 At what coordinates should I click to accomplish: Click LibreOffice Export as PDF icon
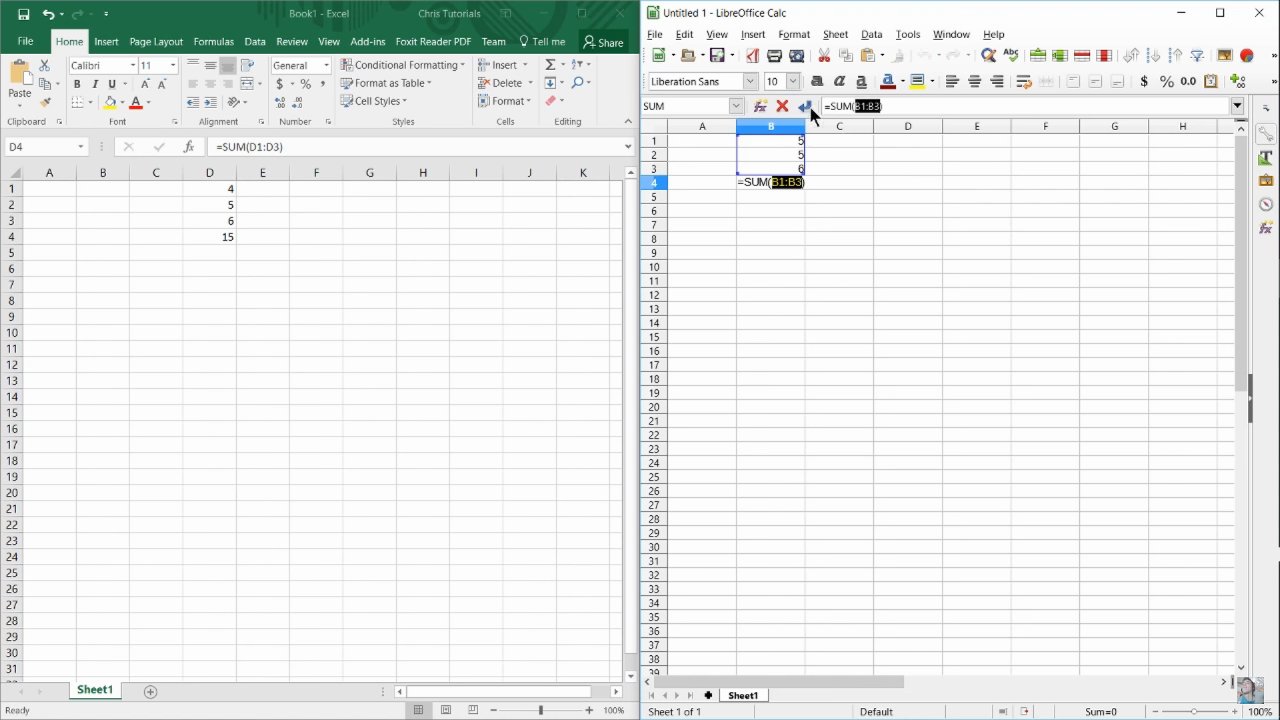[x=751, y=56]
